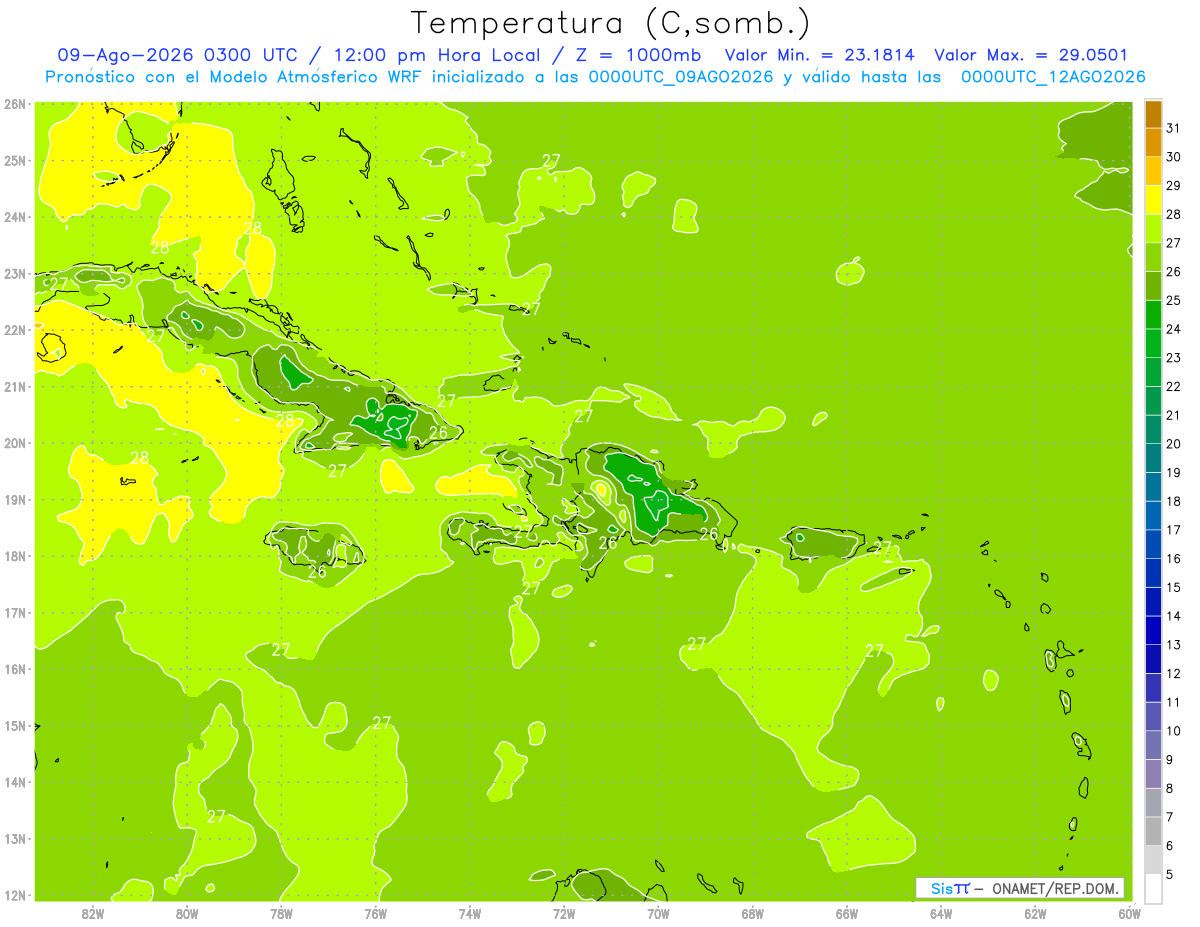Viewport: 1200px width, 927px height.
Task: Click the longitude label '74W'
Action: click(x=469, y=914)
